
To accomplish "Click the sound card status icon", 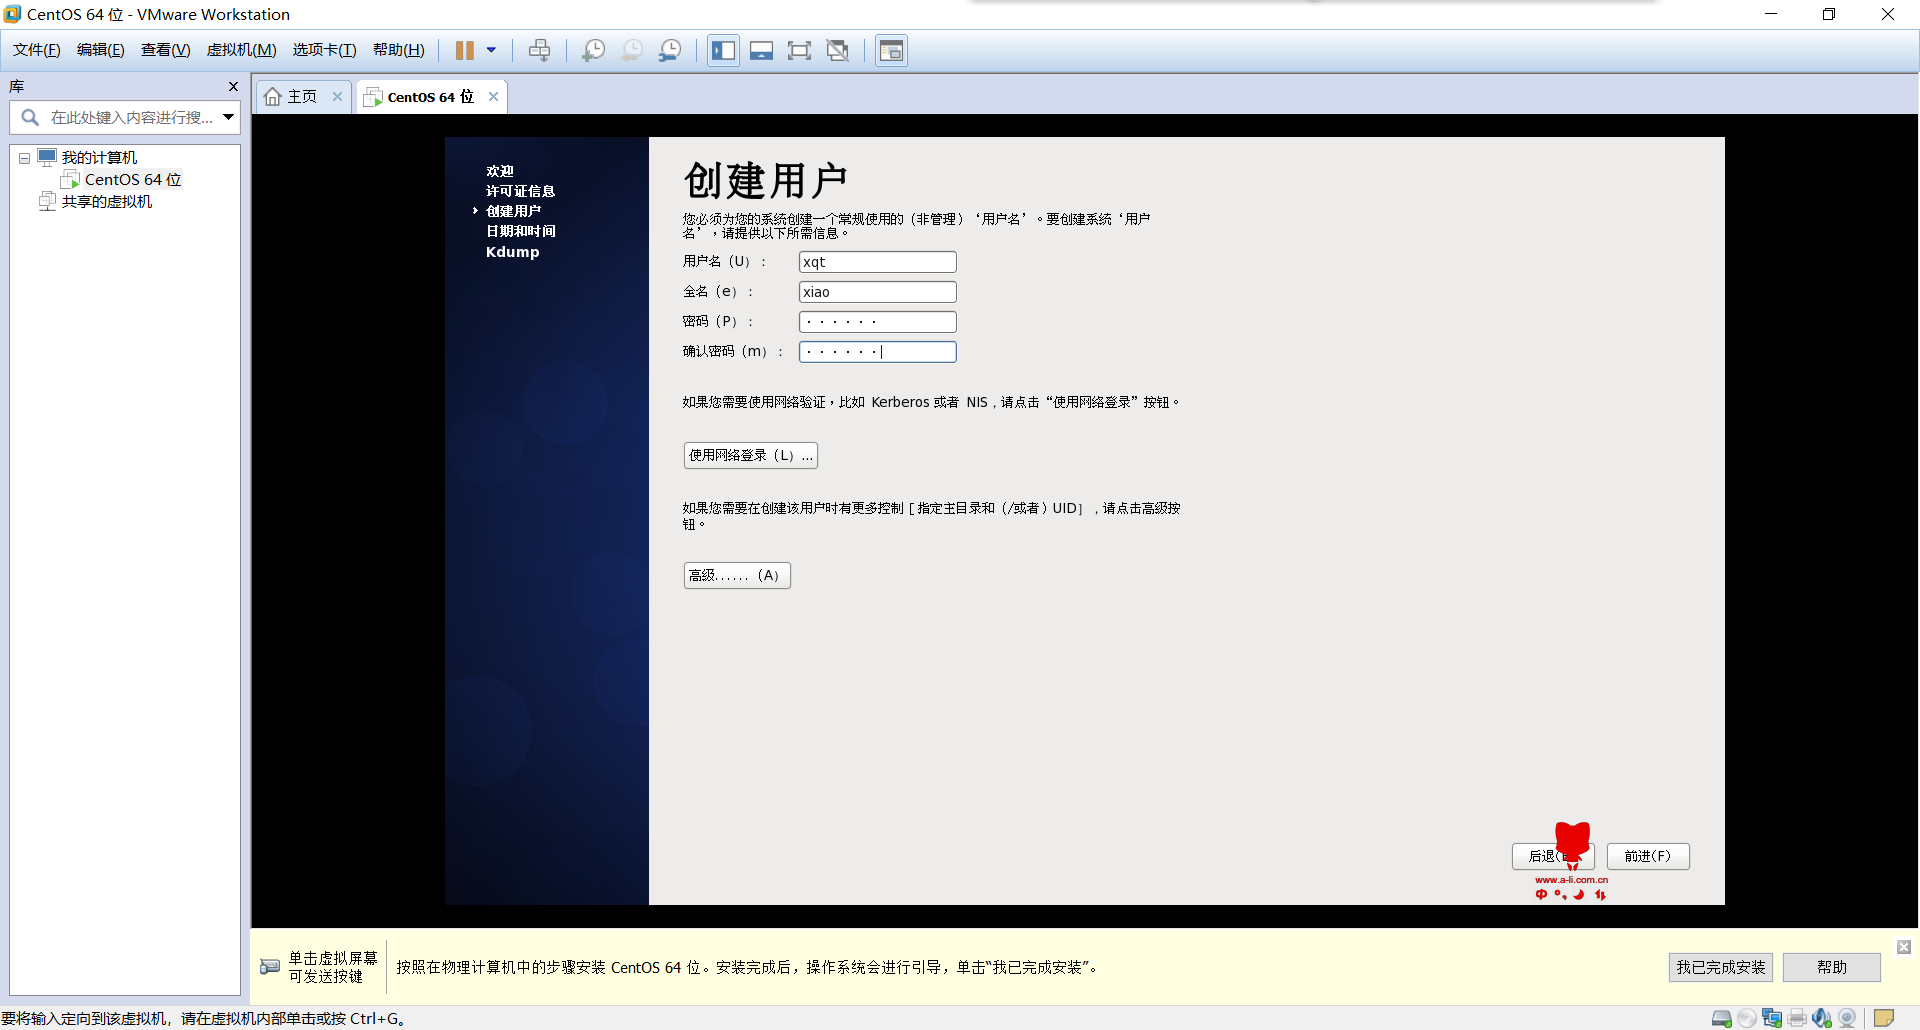I will (1822, 1018).
